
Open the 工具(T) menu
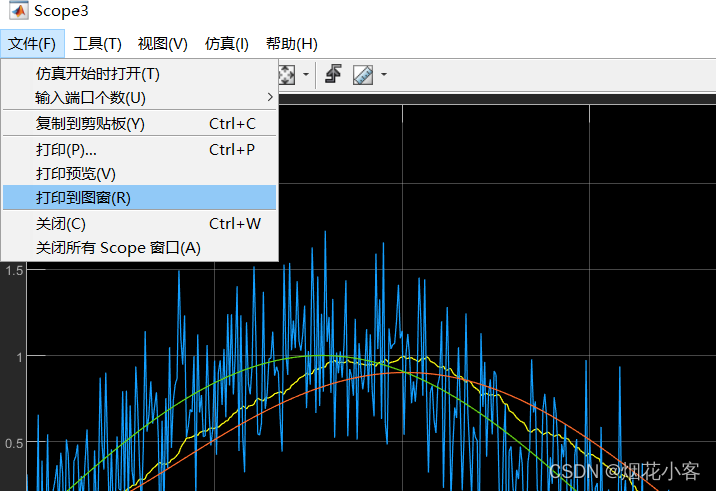(97, 44)
